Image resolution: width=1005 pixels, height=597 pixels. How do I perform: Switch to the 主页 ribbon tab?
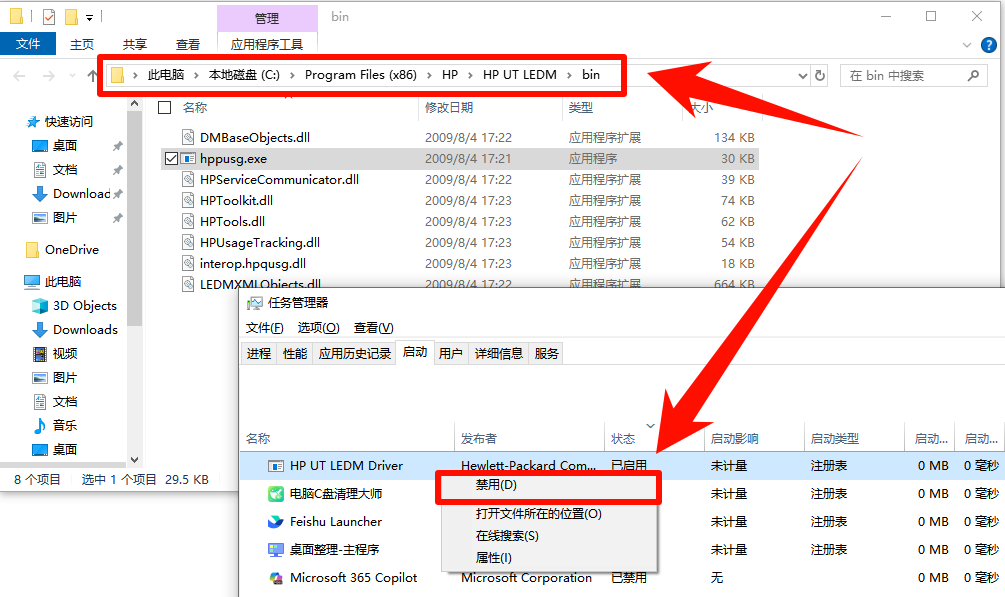click(82, 44)
